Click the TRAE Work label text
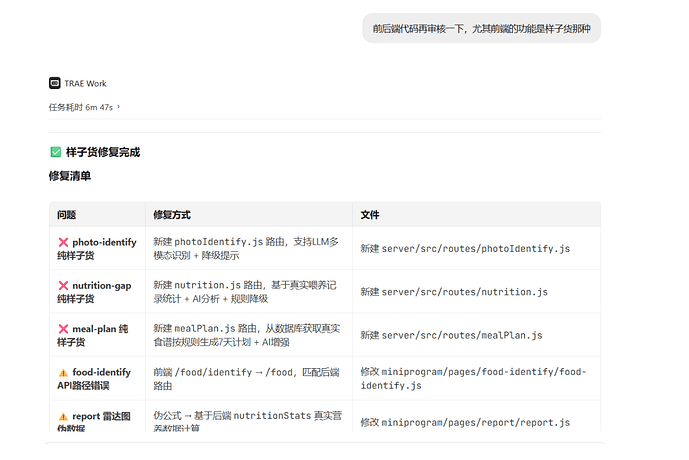The height and width of the screenshot is (460, 689). coord(85,83)
